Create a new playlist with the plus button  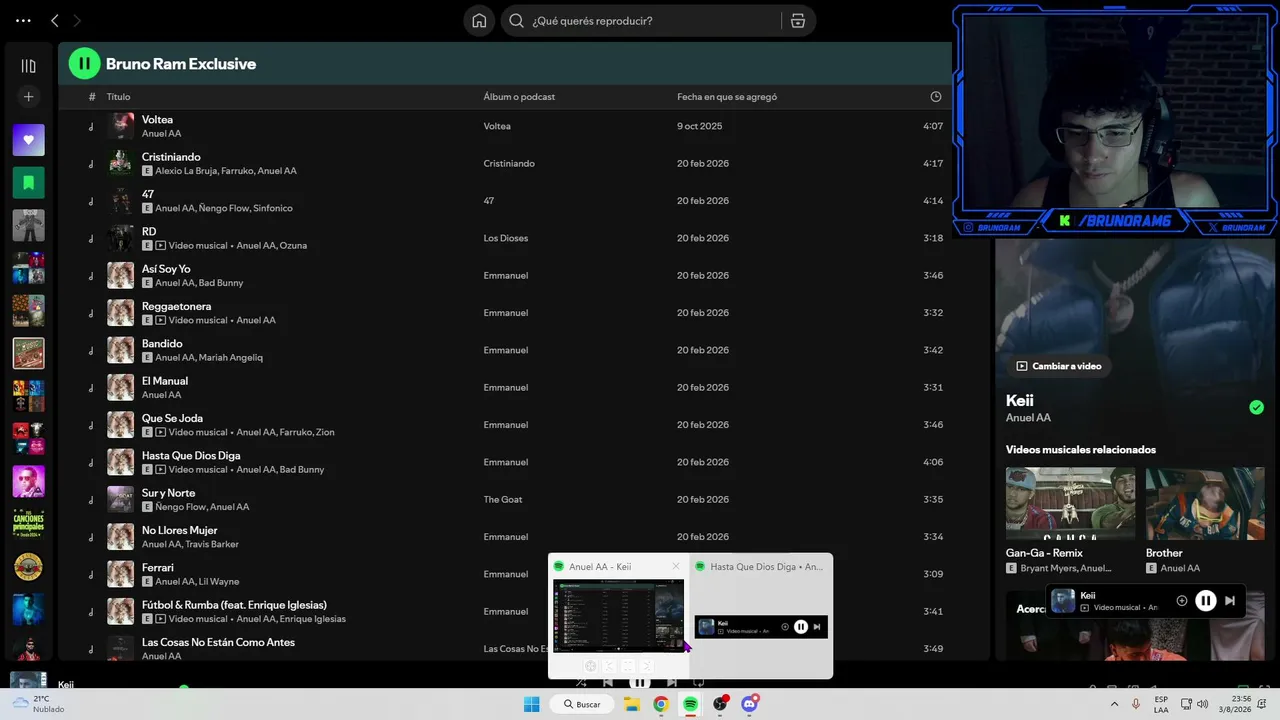[28, 97]
